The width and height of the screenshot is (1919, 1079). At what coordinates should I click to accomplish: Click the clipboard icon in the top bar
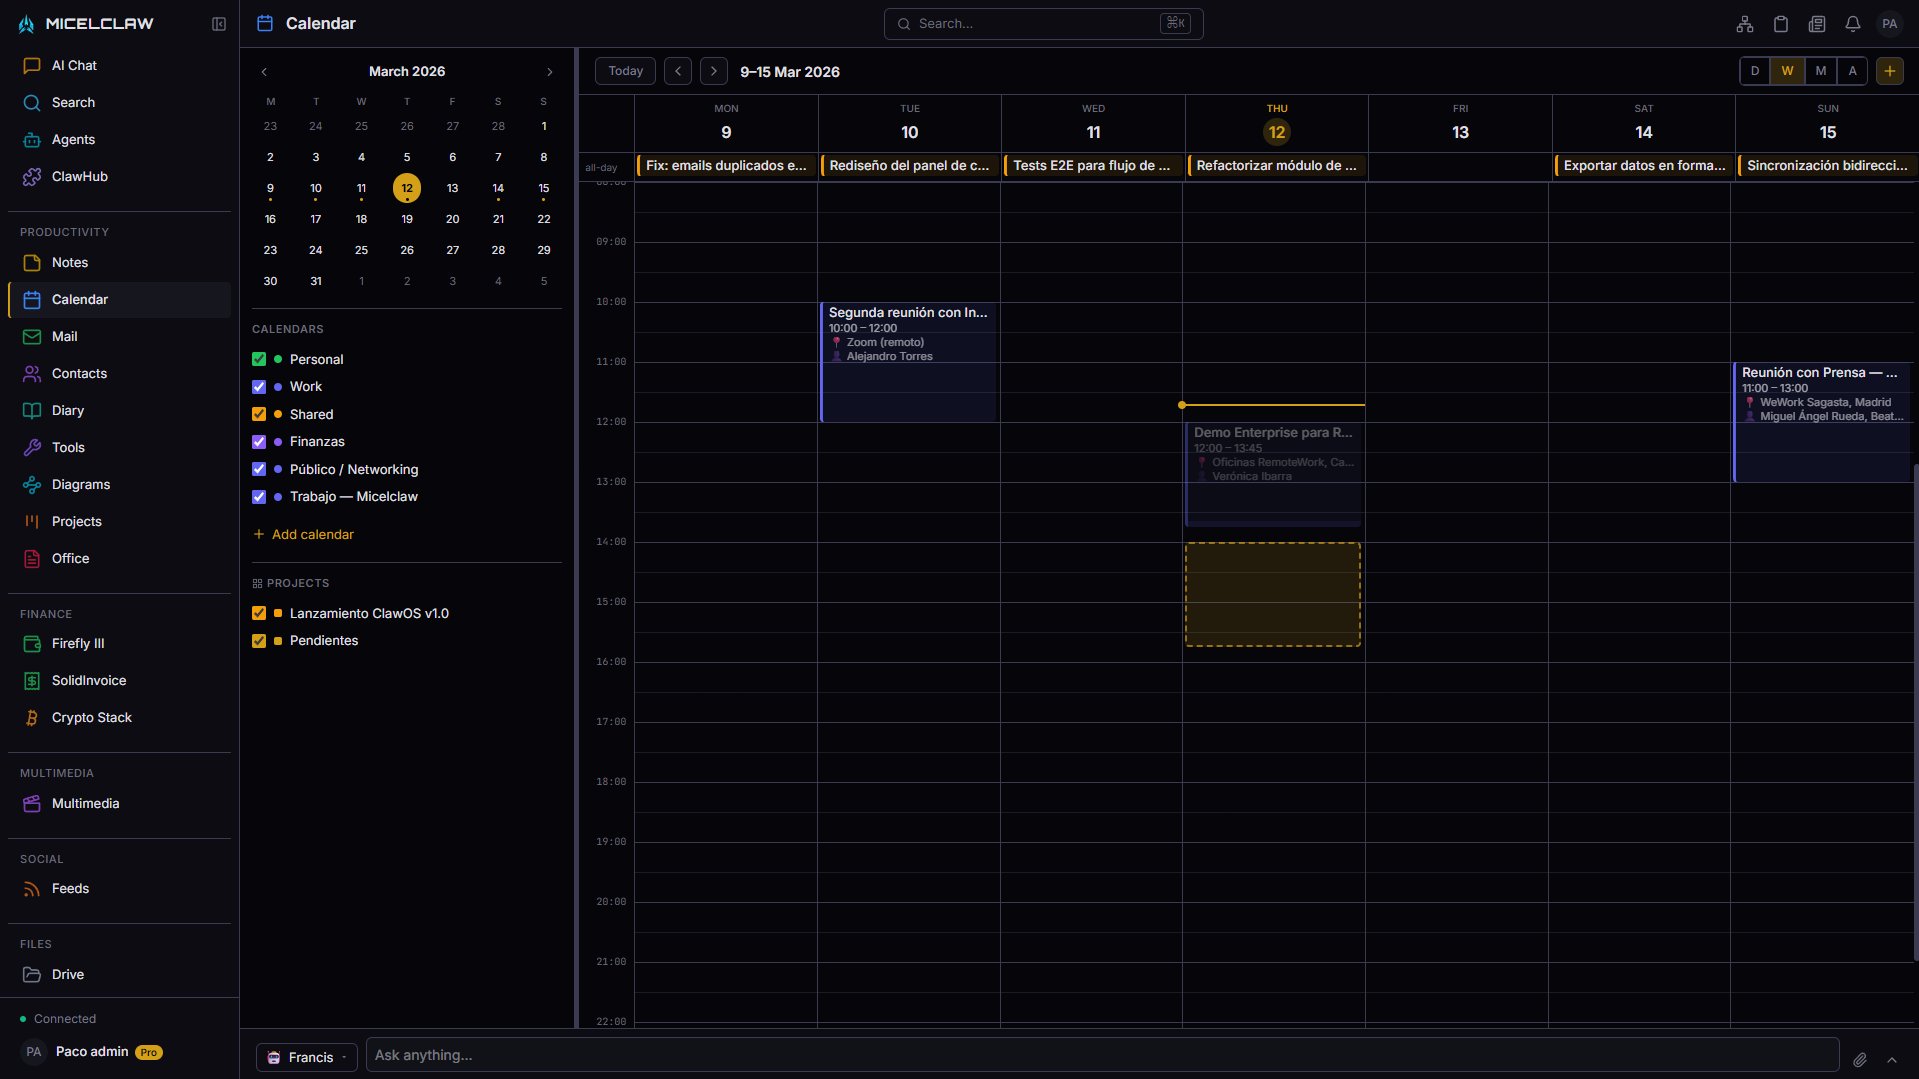1781,23
